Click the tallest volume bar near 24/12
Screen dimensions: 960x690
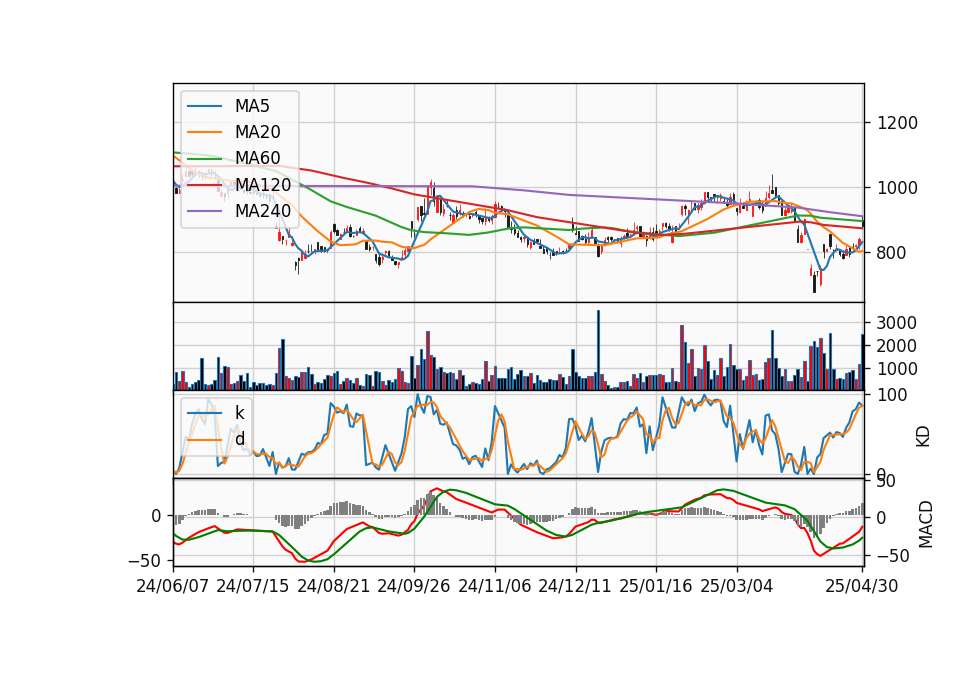(598, 350)
